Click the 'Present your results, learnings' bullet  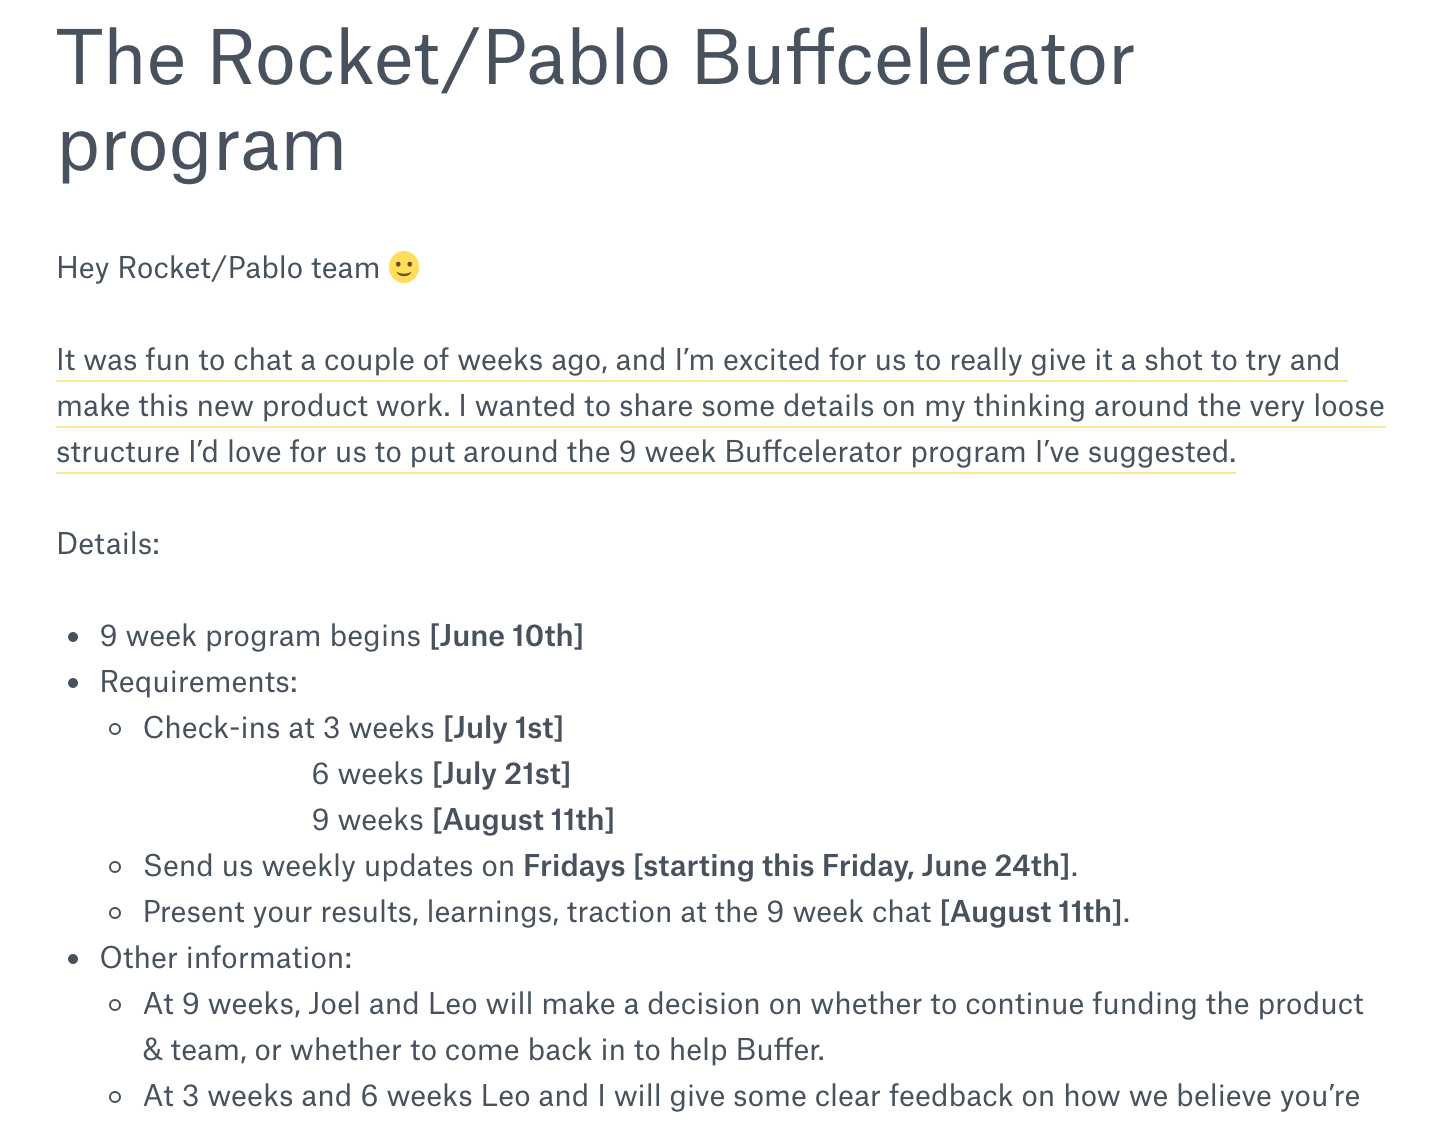coord(636,912)
